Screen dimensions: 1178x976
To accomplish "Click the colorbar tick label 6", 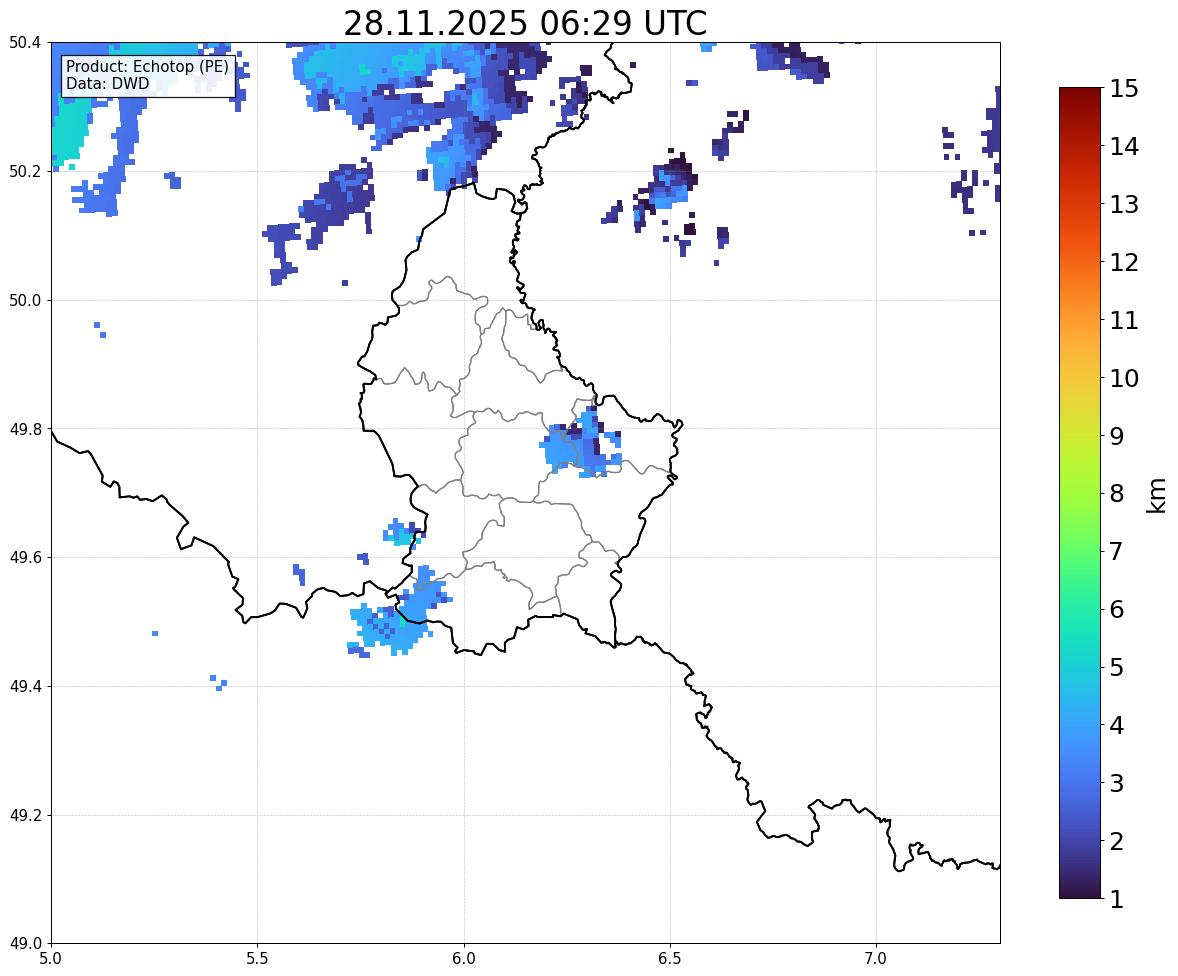I will (x=1117, y=609).
